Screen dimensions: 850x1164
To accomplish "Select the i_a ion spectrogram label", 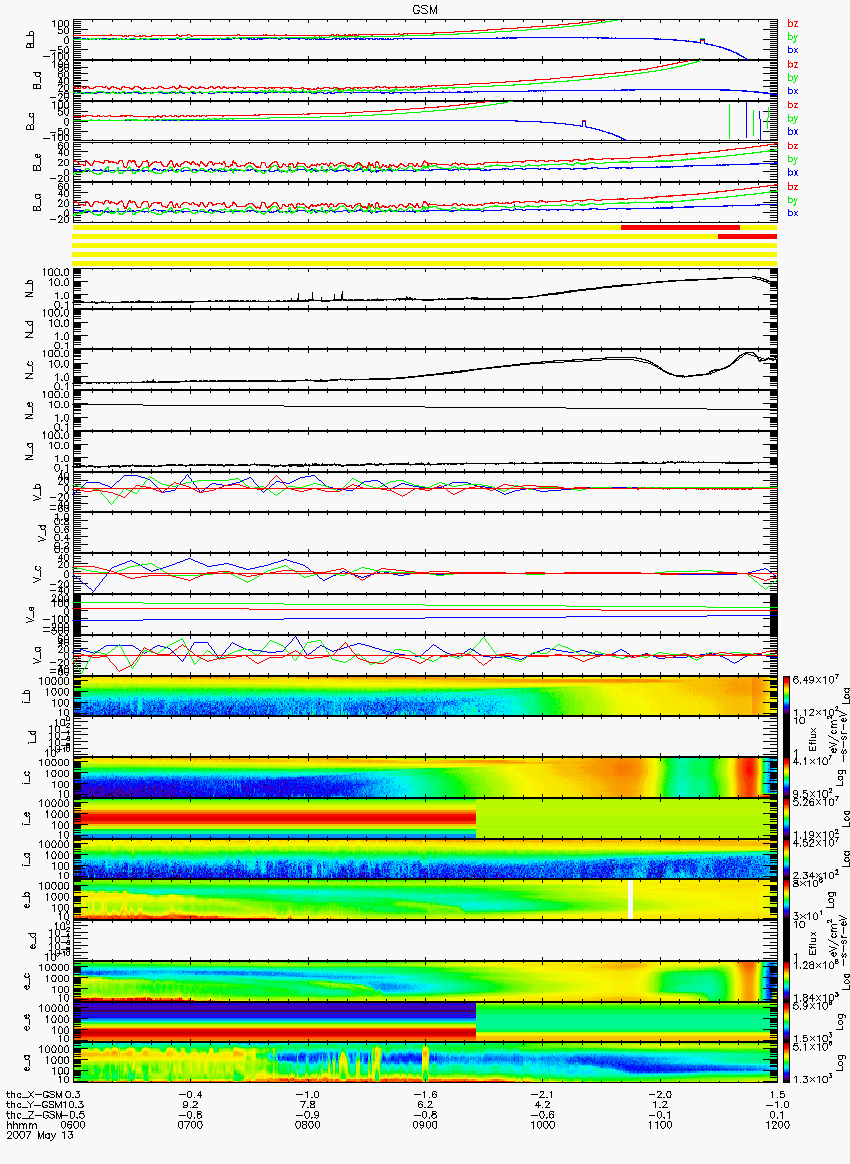I will point(25,859).
